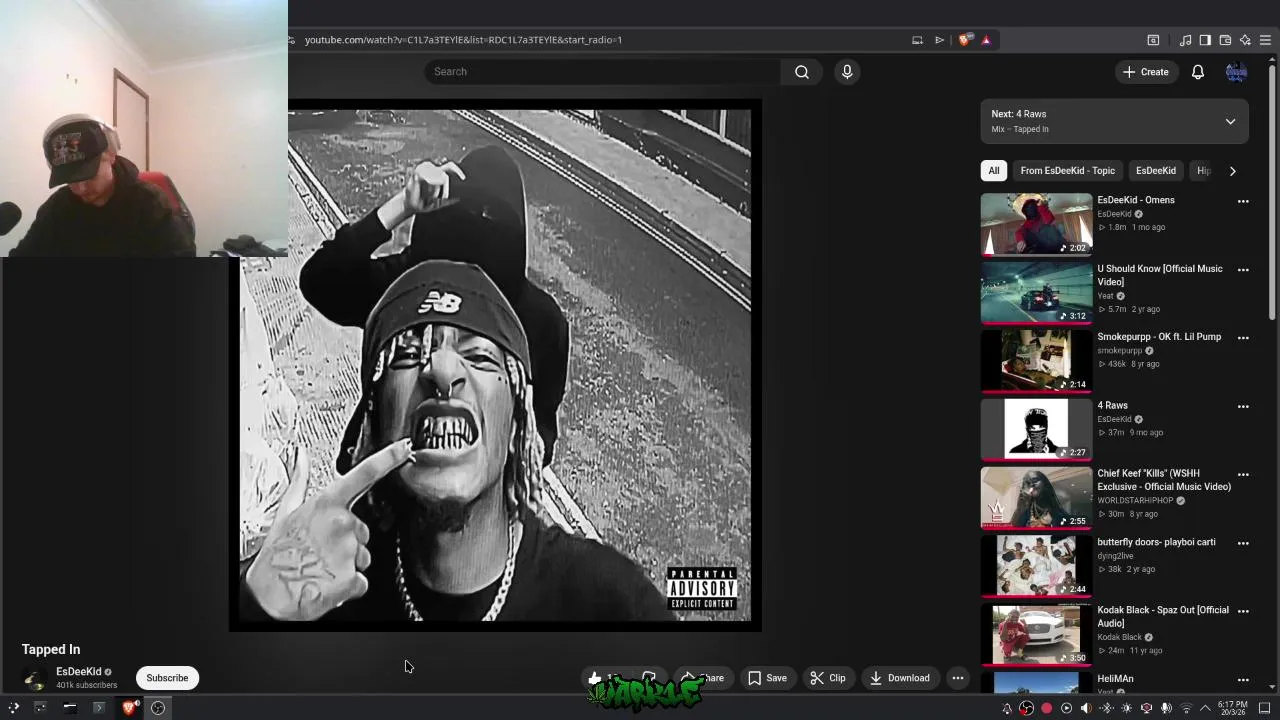The image size is (1280, 720).
Task: Click the send-tab arrow icon in address bar
Action: pyautogui.click(x=939, y=40)
